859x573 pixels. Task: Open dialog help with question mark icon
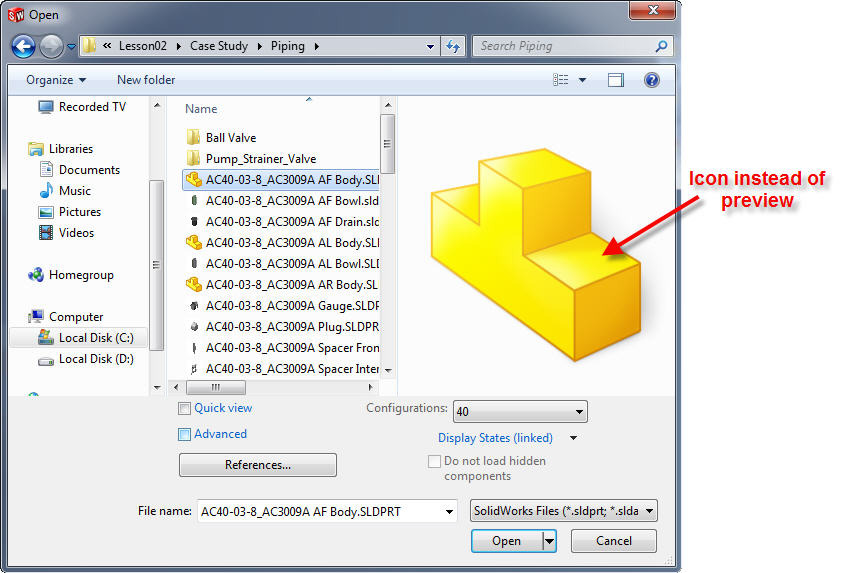pyautogui.click(x=651, y=80)
